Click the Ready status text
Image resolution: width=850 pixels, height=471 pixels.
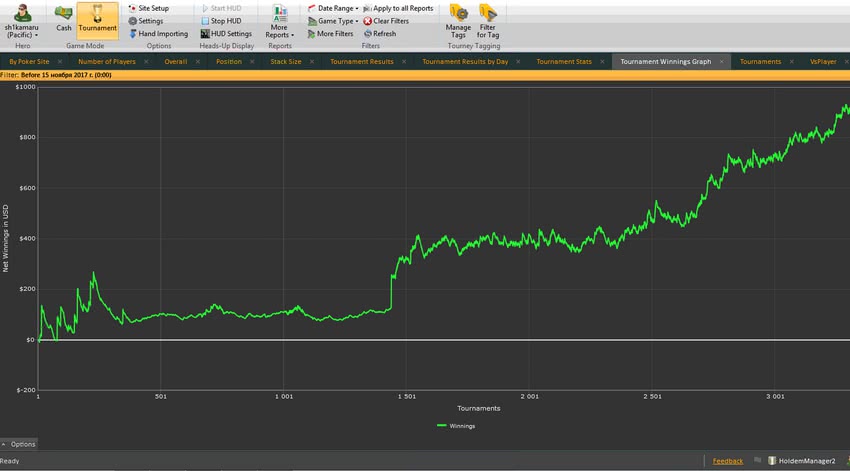pyautogui.click(x=10, y=461)
